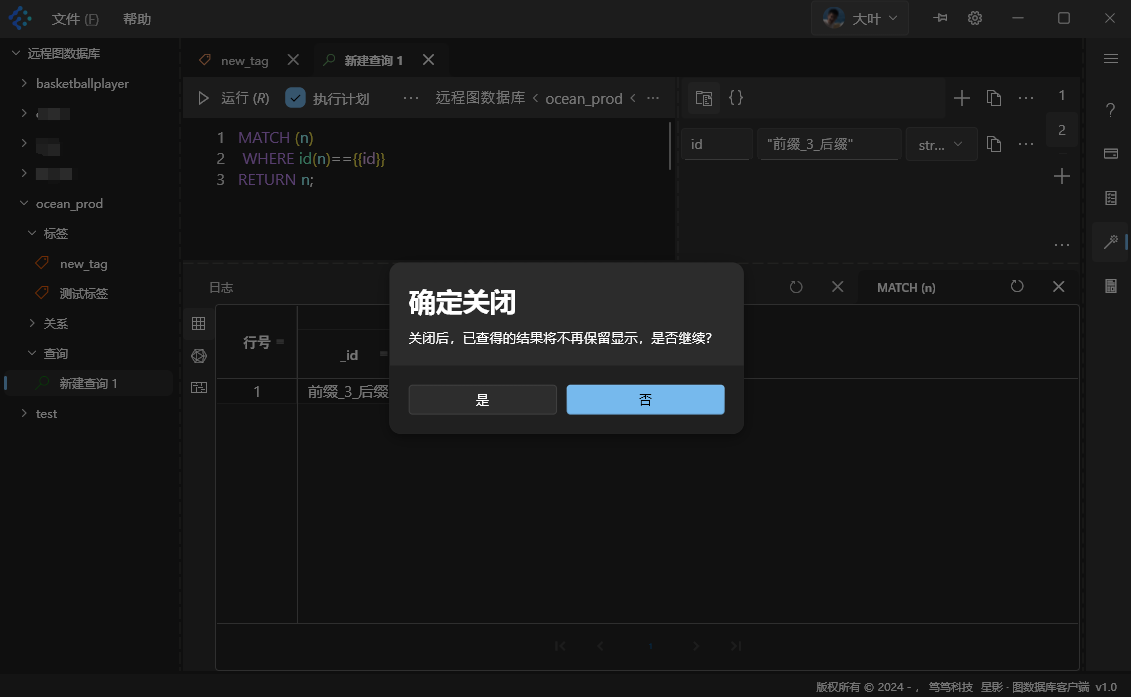Select 新建查询 1 in the sidebar tree
The image size is (1131, 697).
[88, 383]
